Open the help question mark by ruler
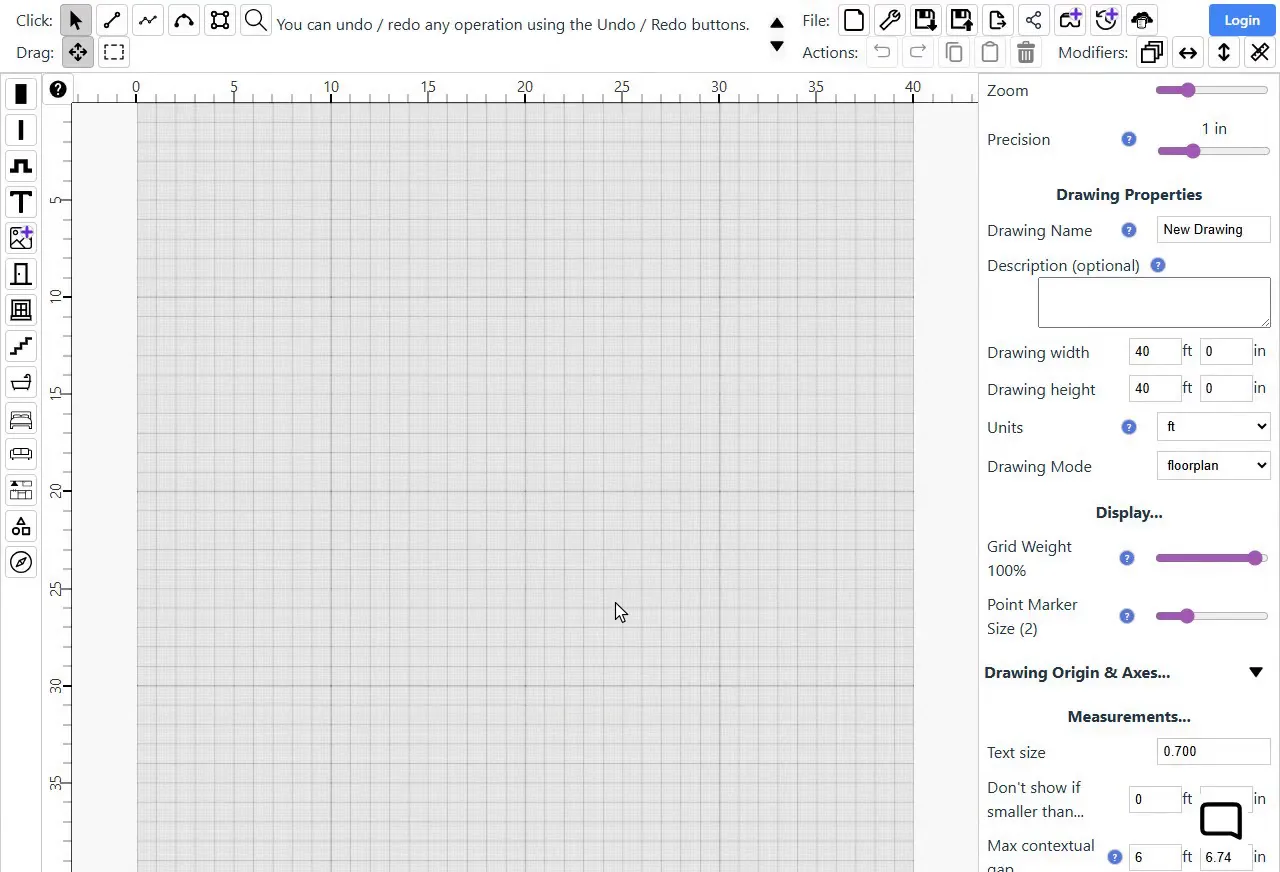 tap(58, 89)
